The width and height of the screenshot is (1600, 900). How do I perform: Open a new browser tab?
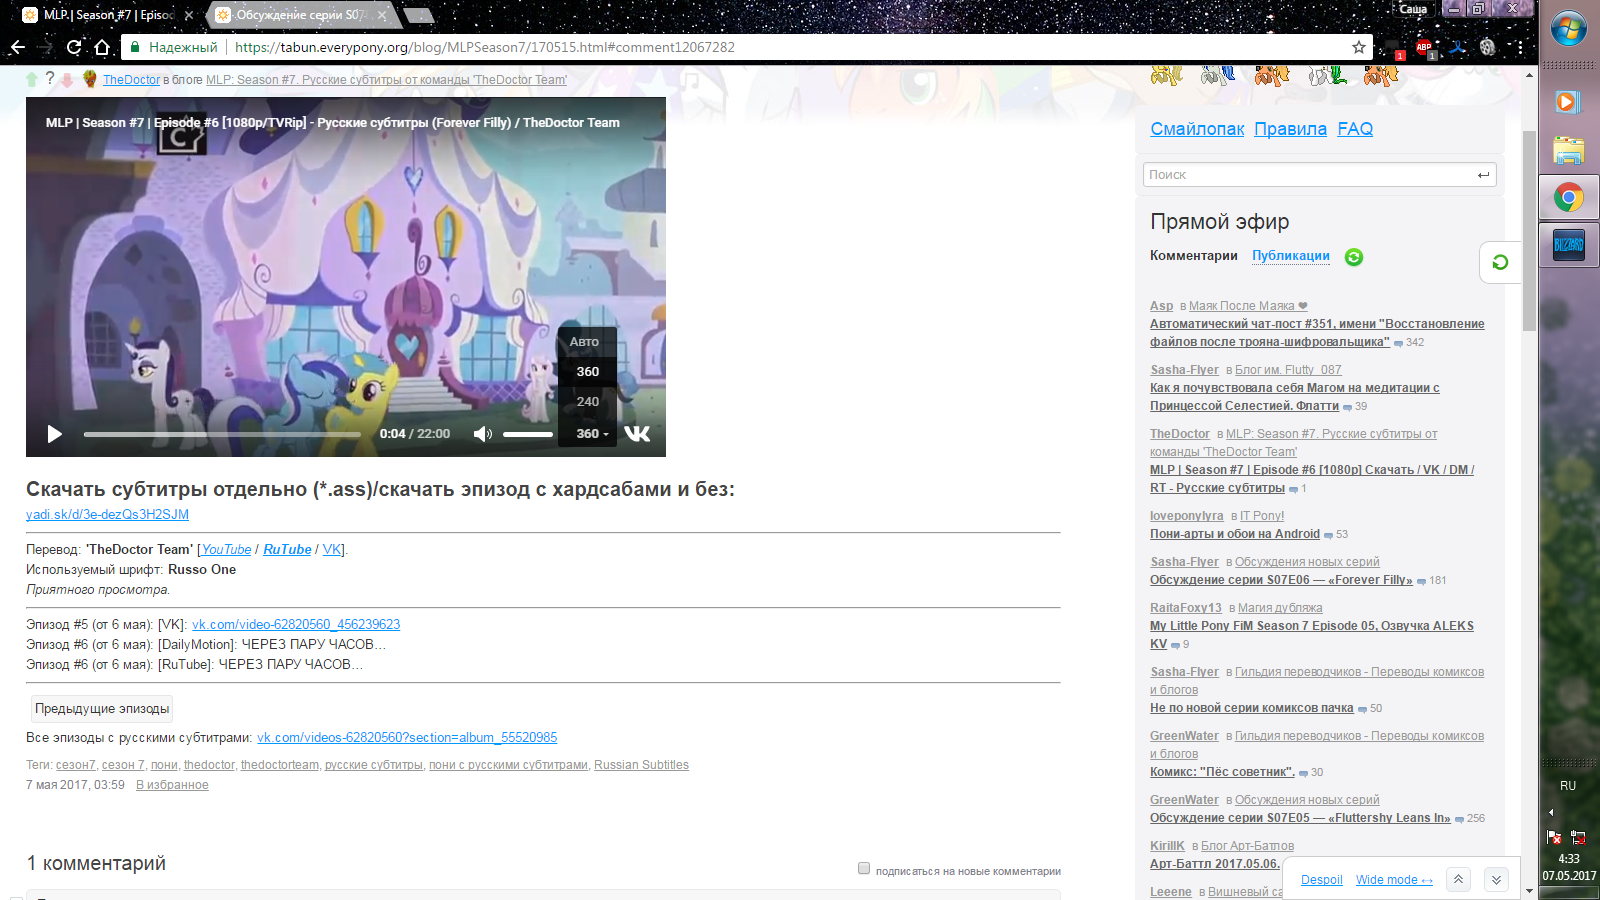420,15
